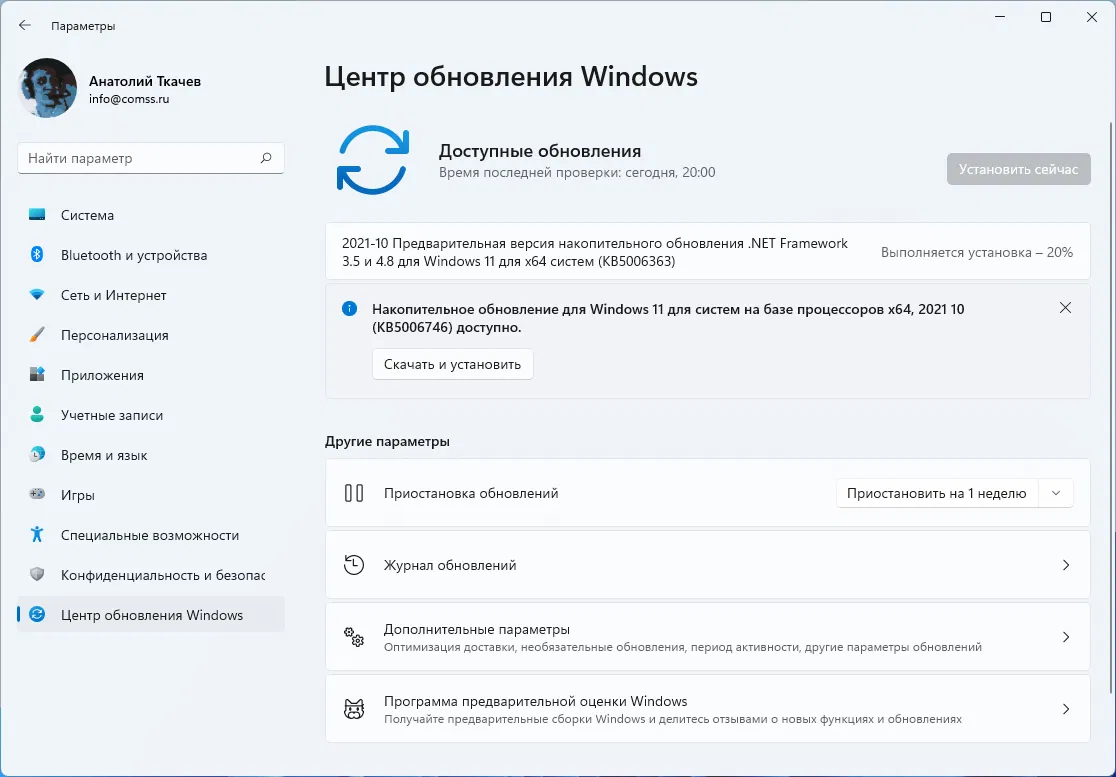Screen dimensions: 1116x777
Task: Open the Приостановить на 1 неделю dropdown arrow
Action: (1056, 493)
